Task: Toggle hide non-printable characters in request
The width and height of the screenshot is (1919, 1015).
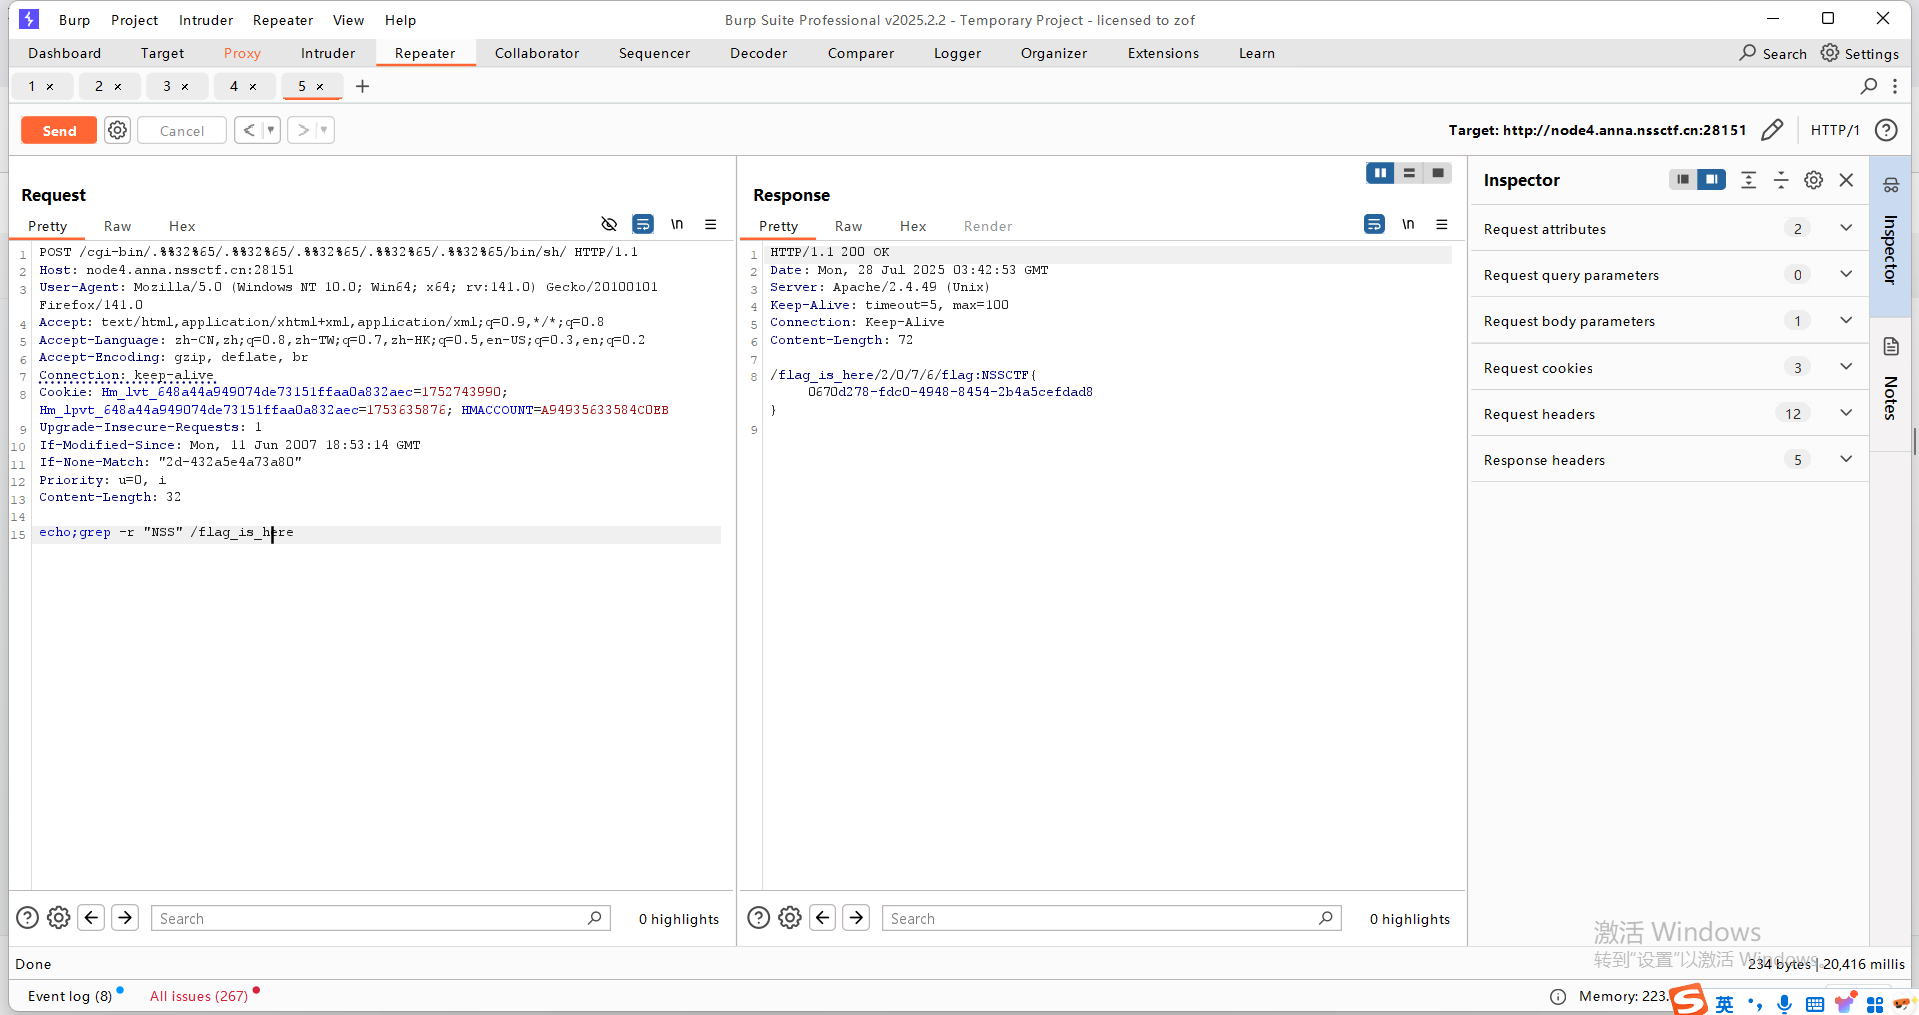Action: 609,224
